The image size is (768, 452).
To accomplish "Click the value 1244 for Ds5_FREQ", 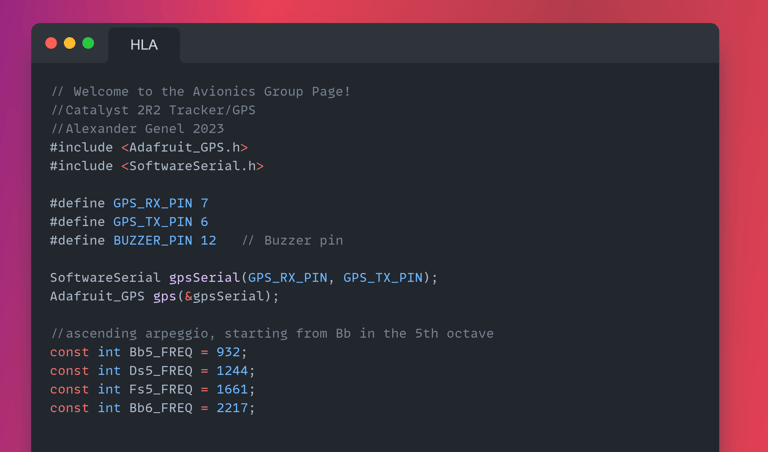I will pos(231,371).
